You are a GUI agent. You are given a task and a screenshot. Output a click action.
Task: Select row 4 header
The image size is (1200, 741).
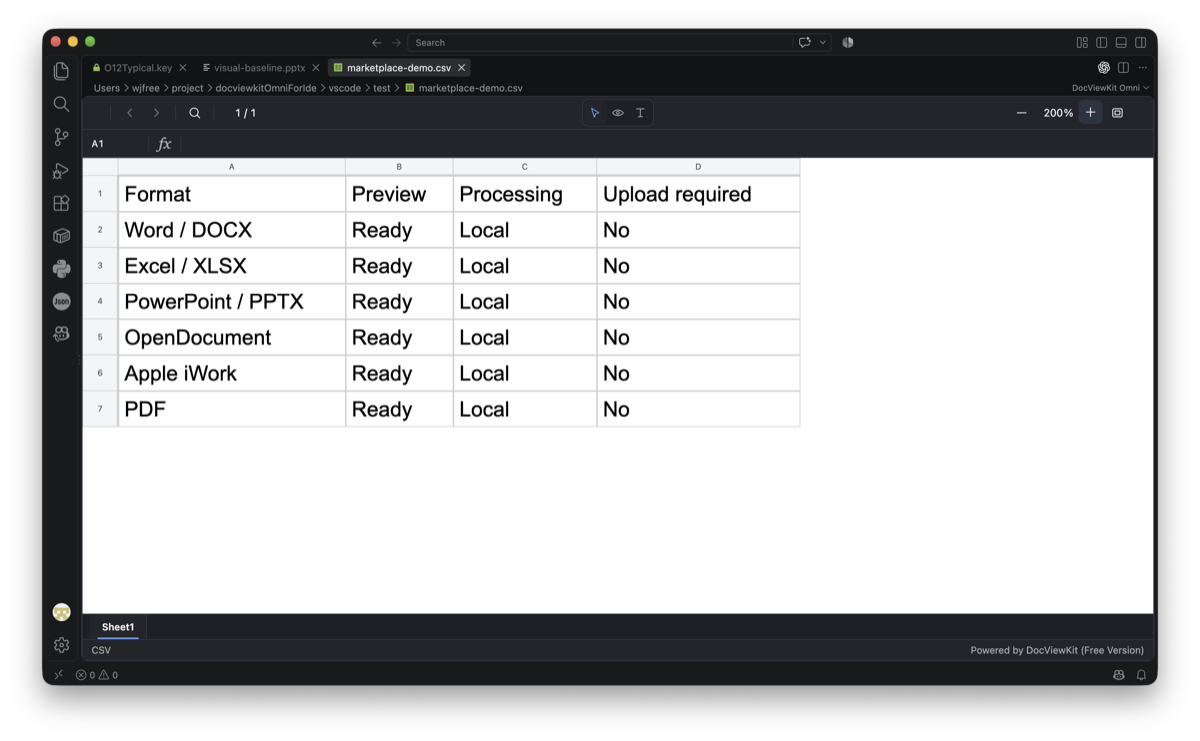pyautogui.click(x=100, y=302)
